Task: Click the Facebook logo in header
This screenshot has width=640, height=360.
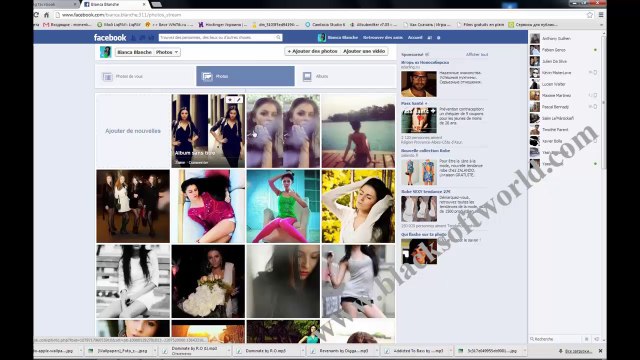Action: (x=110, y=38)
